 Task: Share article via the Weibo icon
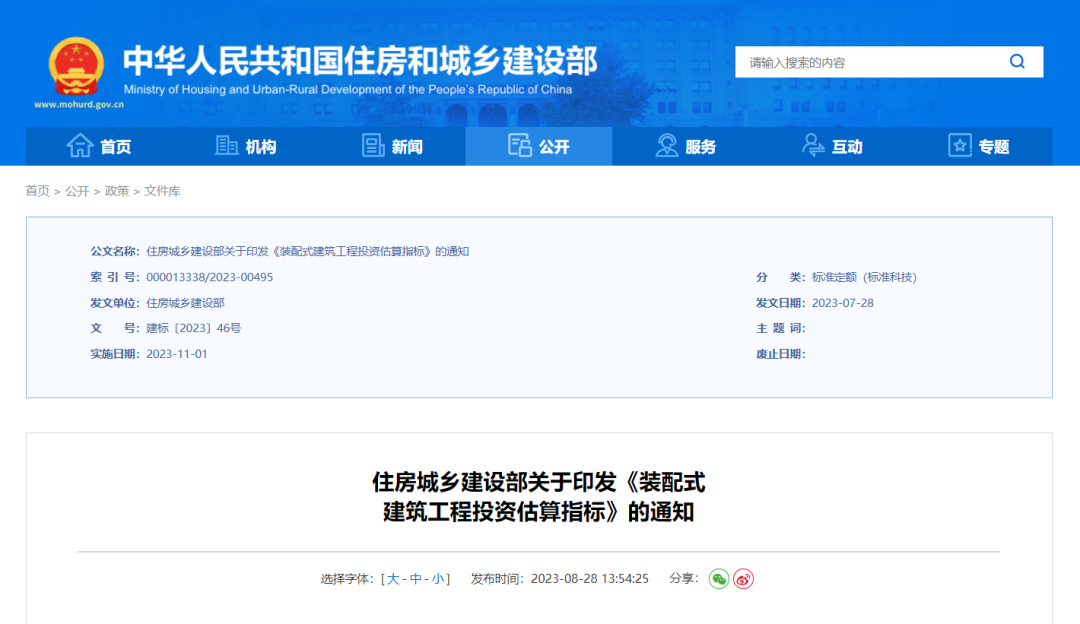click(x=743, y=579)
